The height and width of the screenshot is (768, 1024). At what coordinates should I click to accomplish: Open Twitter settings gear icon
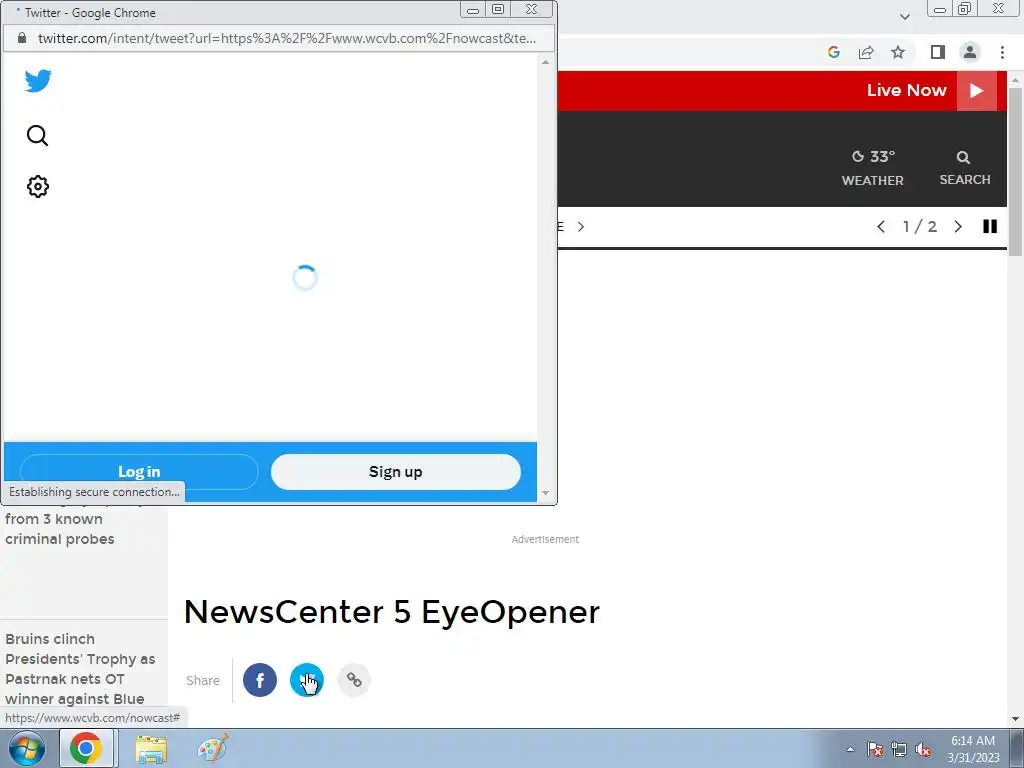38,187
